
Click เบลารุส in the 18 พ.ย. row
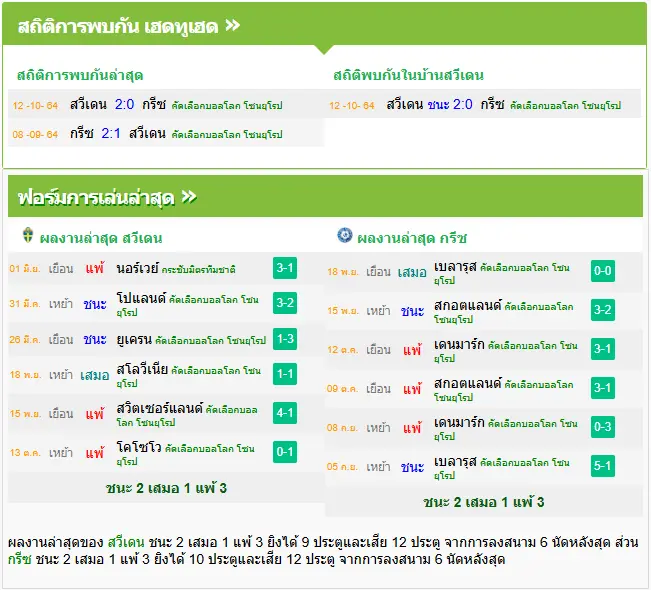click(x=455, y=267)
